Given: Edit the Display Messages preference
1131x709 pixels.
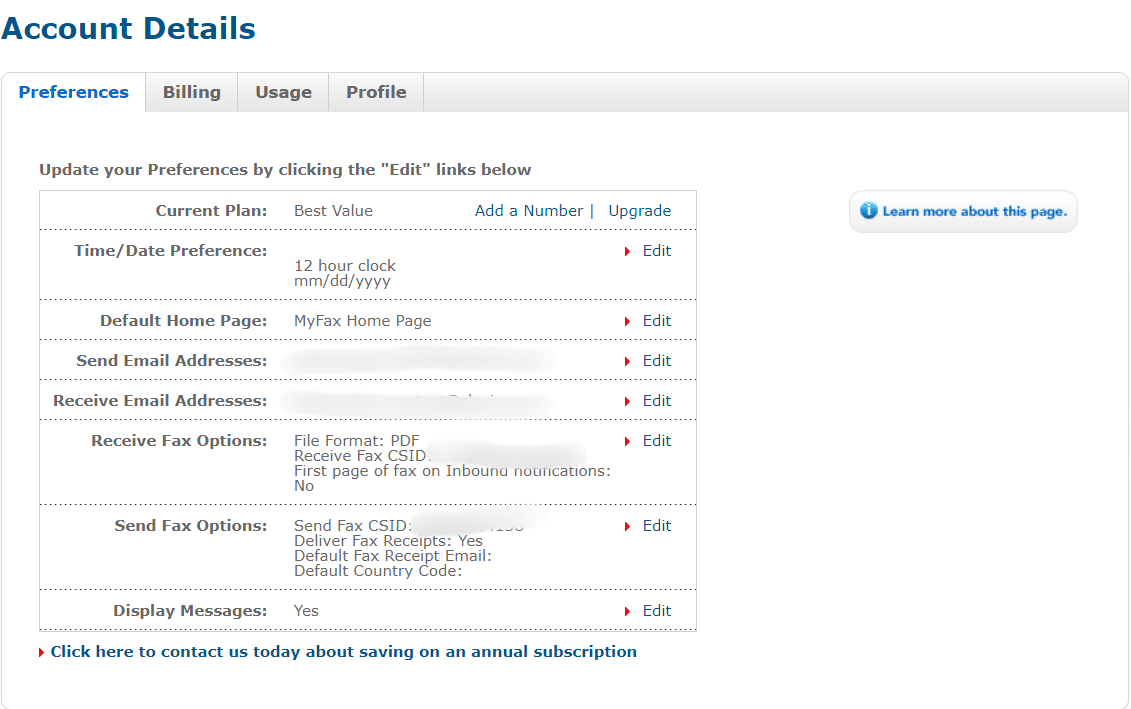Looking at the screenshot, I should coord(657,610).
